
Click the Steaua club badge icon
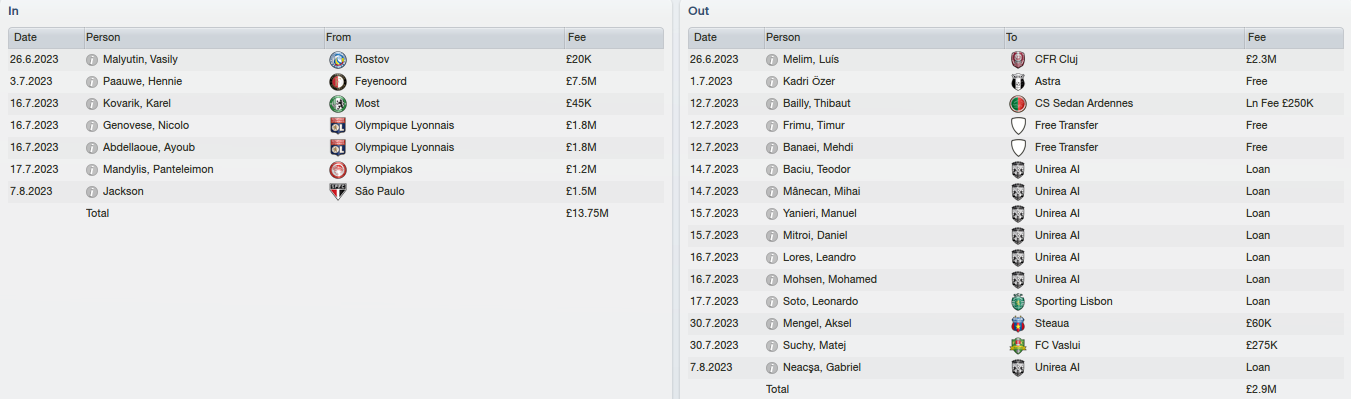[1018, 323]
